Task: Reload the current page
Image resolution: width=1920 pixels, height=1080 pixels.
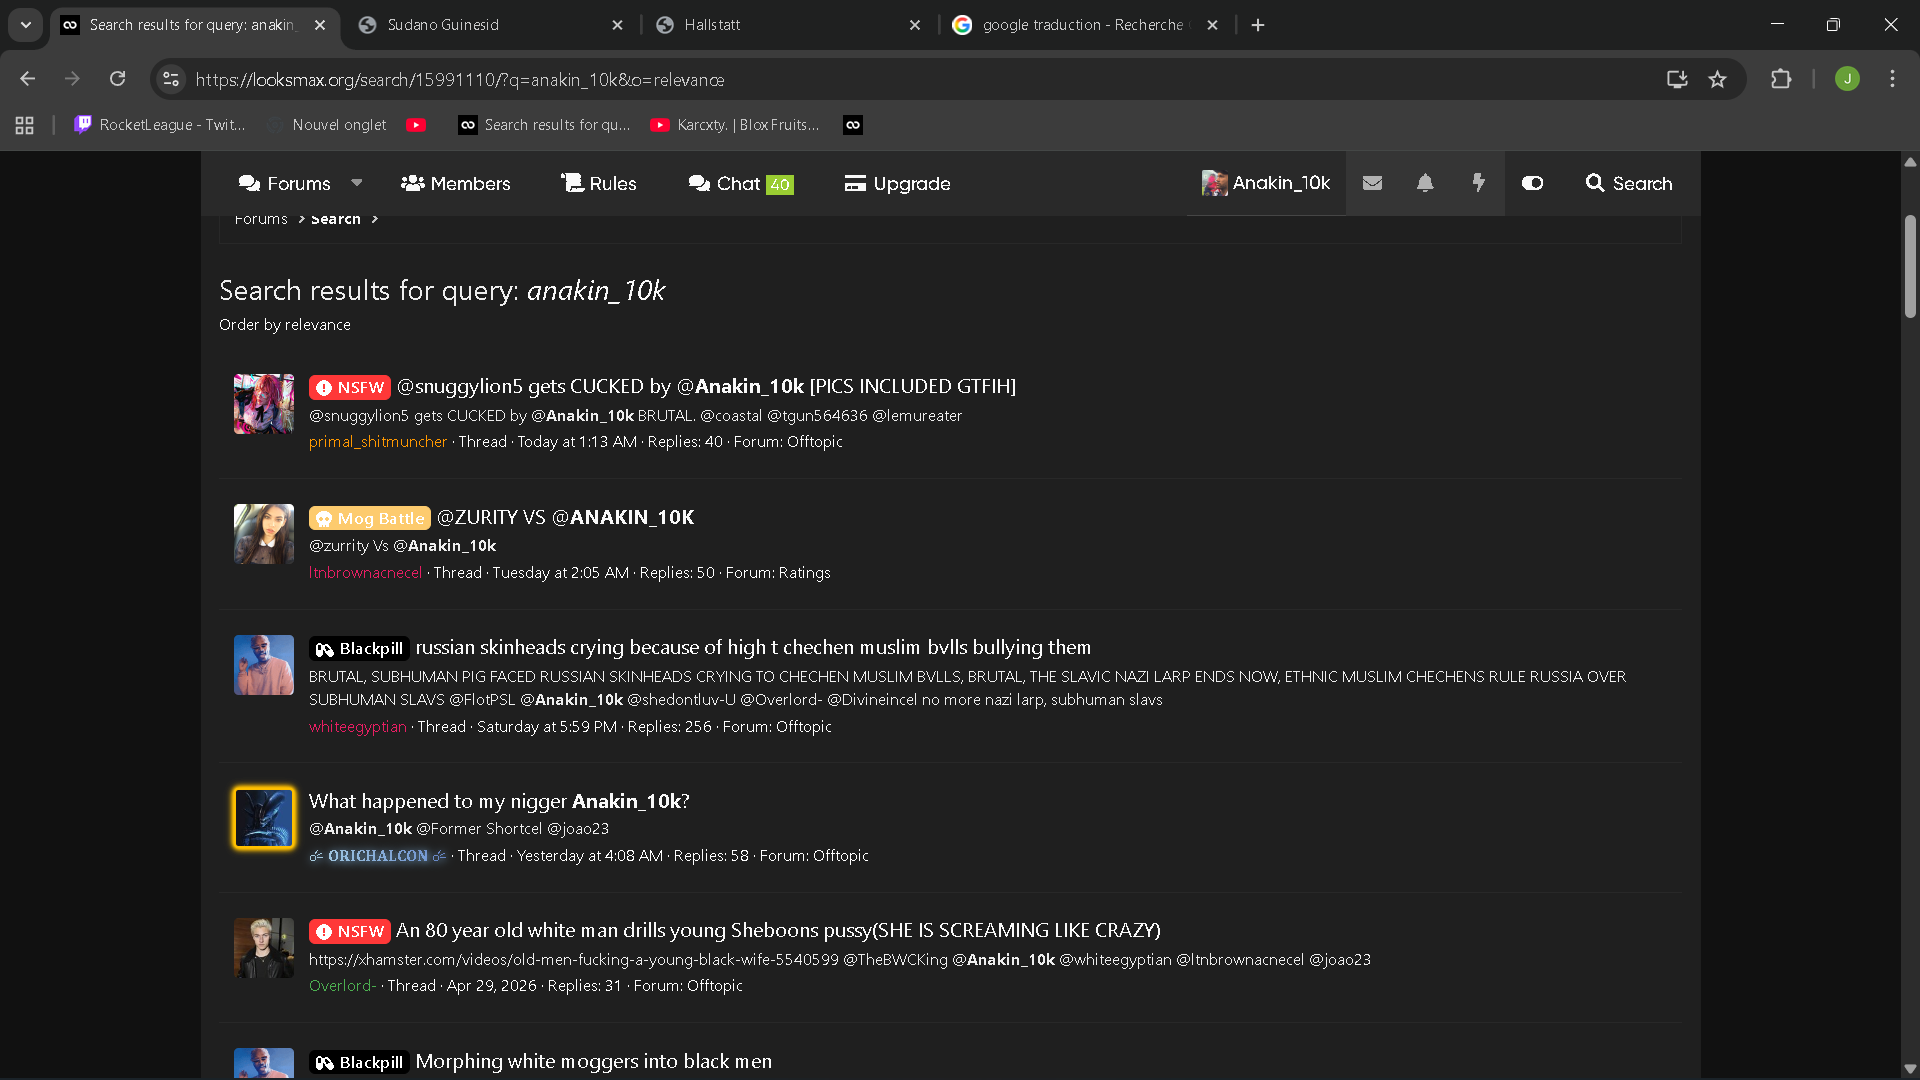Action: [x=117, y=79]
